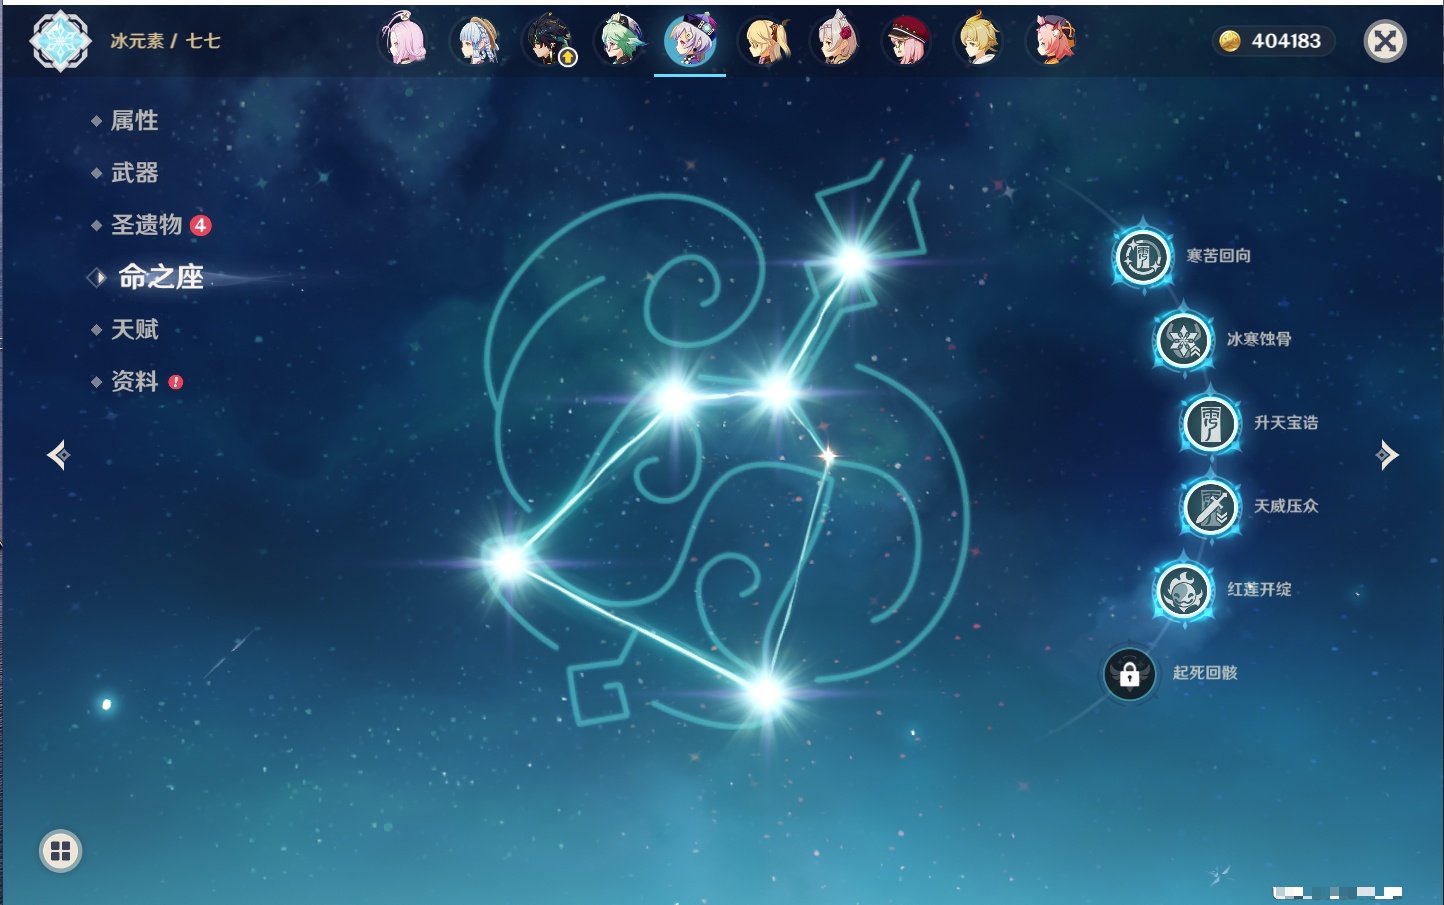Open the 圣遗物 artifacts menu
The width and height of the screenshot is (1444, 905).
click(146, 225)
